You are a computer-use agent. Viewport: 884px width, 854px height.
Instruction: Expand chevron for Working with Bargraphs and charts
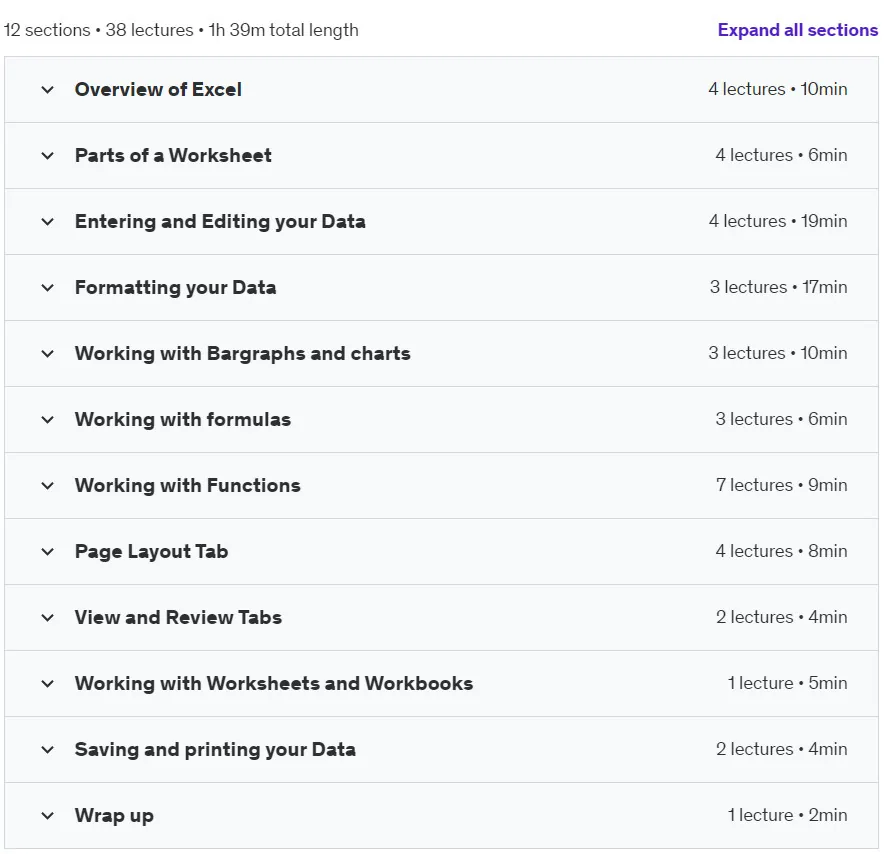point(48,353)
